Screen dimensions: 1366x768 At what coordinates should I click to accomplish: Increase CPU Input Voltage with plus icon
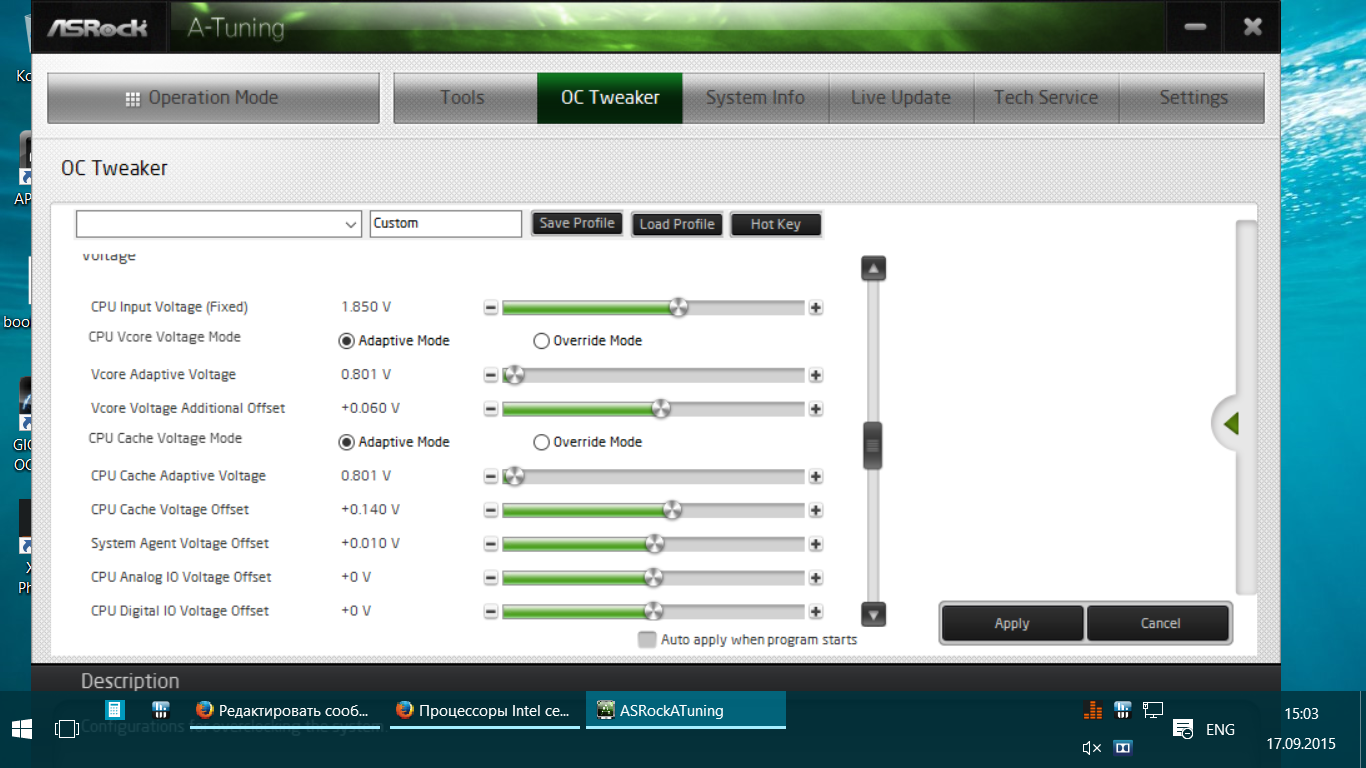pos(816,308)
